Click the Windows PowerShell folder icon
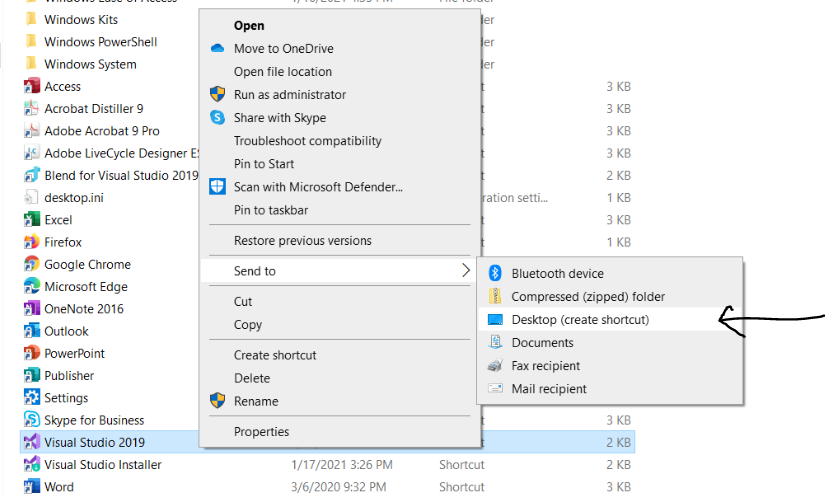825x502 pixels. 32,42
